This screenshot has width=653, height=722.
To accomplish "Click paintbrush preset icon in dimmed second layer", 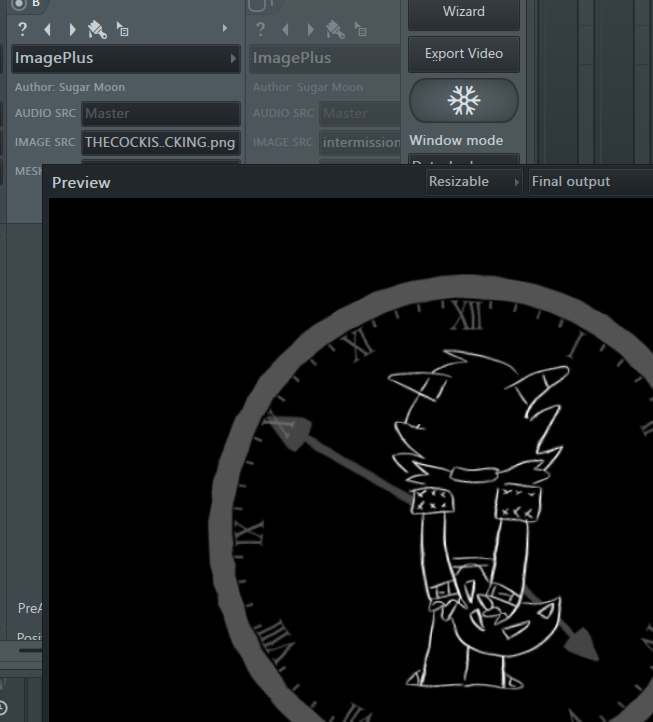I will click(335, 30).
